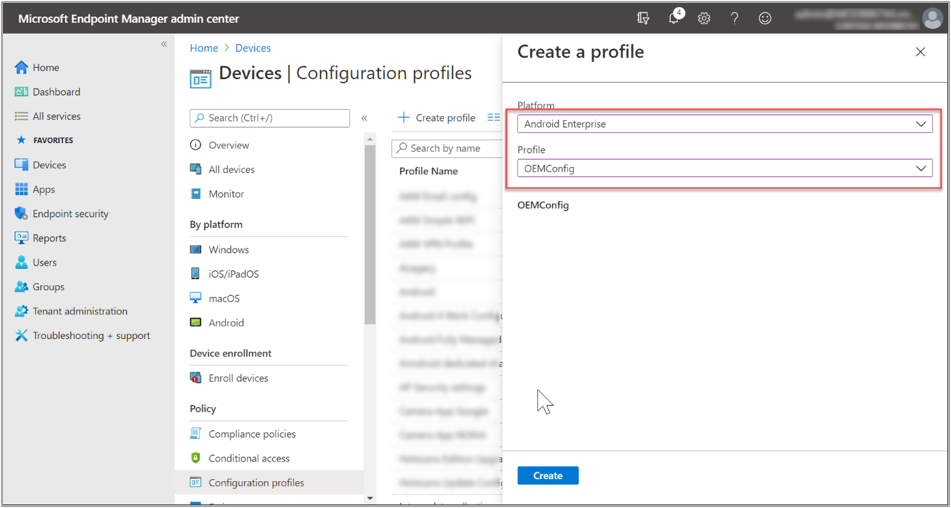This screenshot has height=508, width=951.
Task: Click the Cloud Shell icon in header
Action: tap(643, 18)
